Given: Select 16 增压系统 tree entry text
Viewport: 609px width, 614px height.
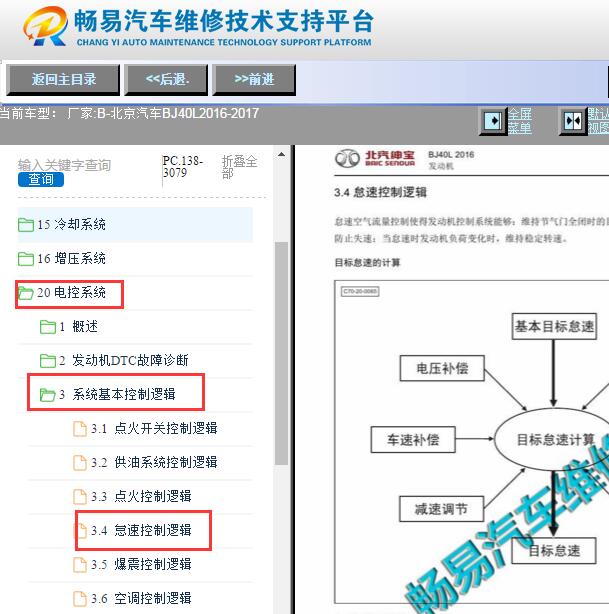Looking at the screenshot, I should (72, 258).
